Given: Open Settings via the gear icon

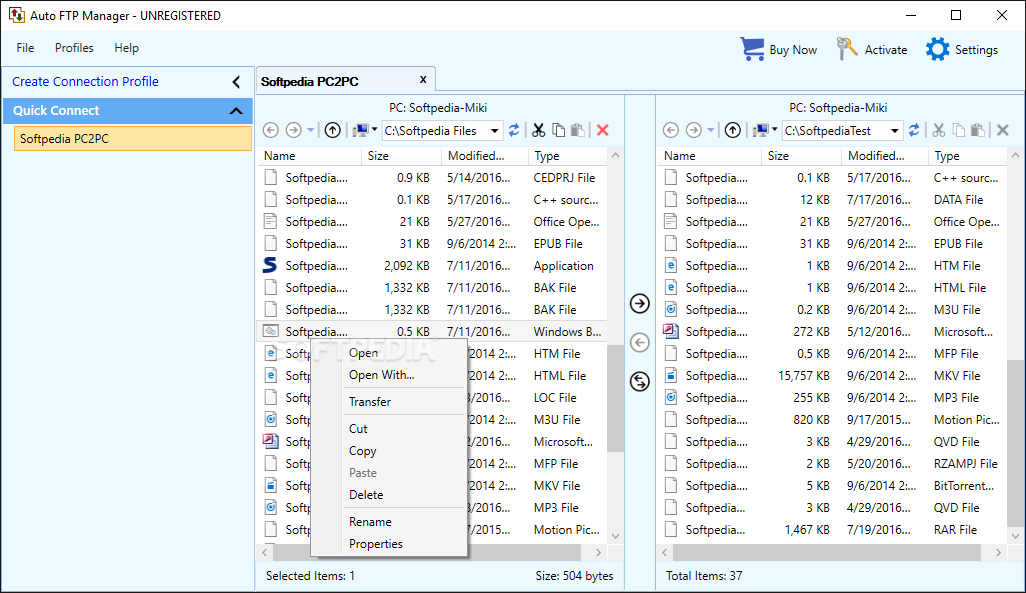Looking at the screenshot, I should click(x=938, y=49).
